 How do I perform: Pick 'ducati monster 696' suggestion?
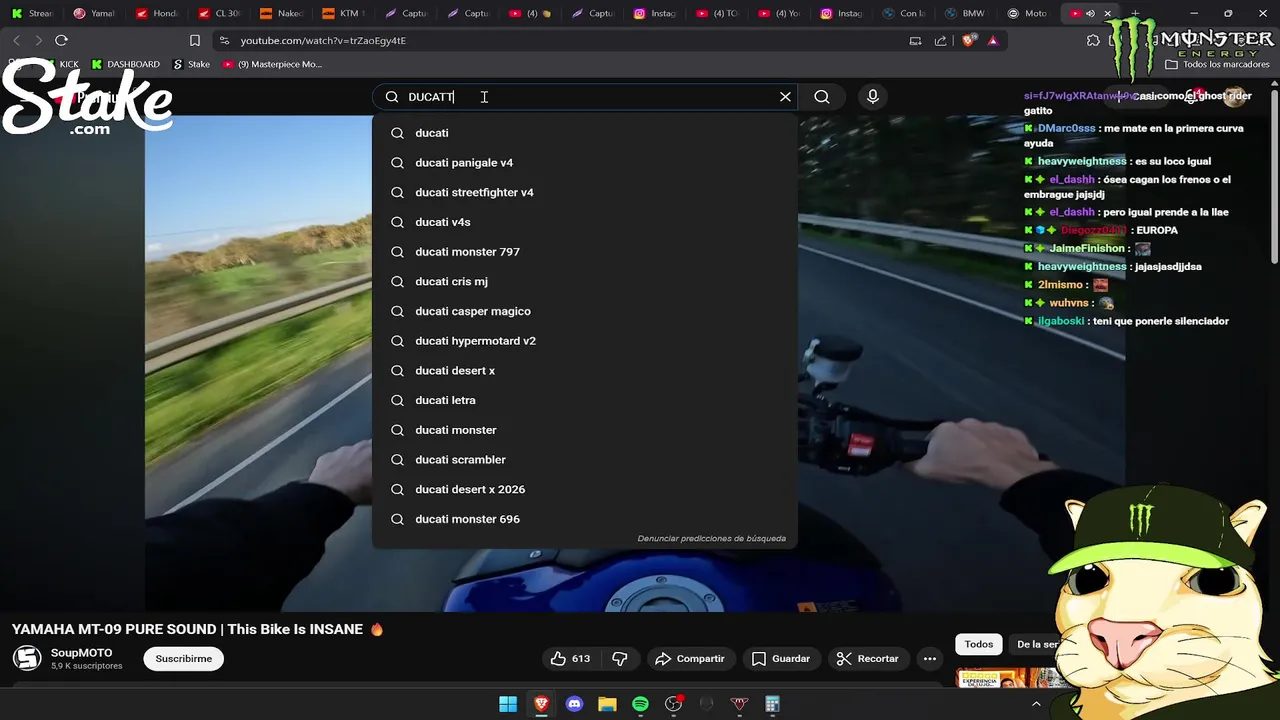[585, 519]
